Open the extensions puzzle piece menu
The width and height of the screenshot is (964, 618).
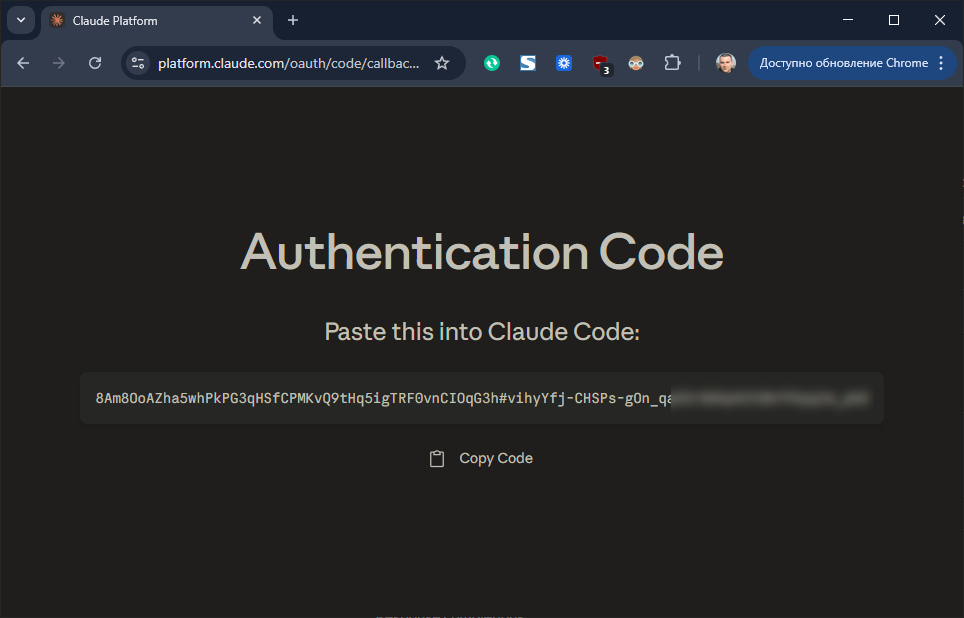coord(672,62)
